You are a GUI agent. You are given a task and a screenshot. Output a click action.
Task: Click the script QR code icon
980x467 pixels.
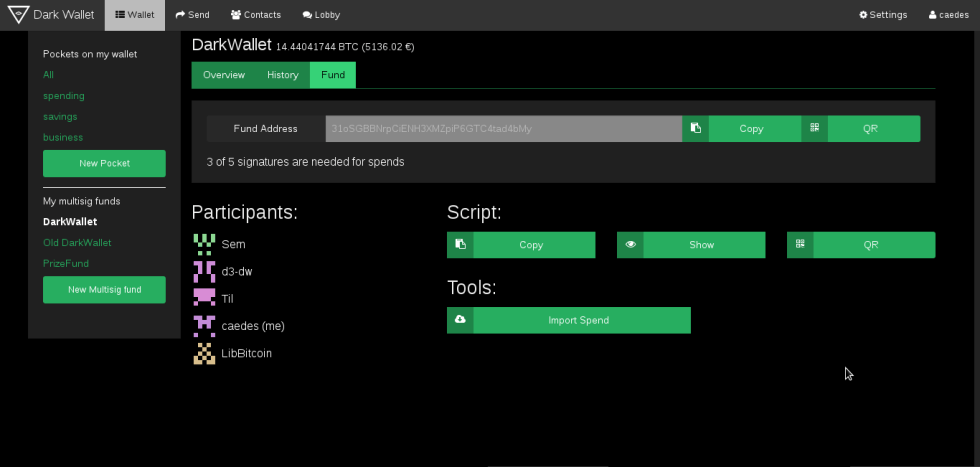coord(800,245)
